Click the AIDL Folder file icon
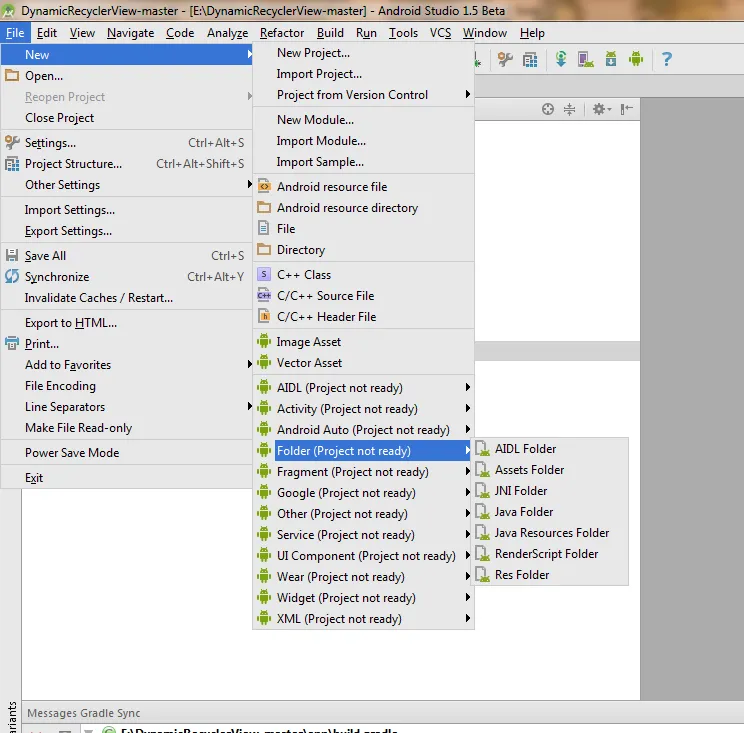 click(483, 448)
